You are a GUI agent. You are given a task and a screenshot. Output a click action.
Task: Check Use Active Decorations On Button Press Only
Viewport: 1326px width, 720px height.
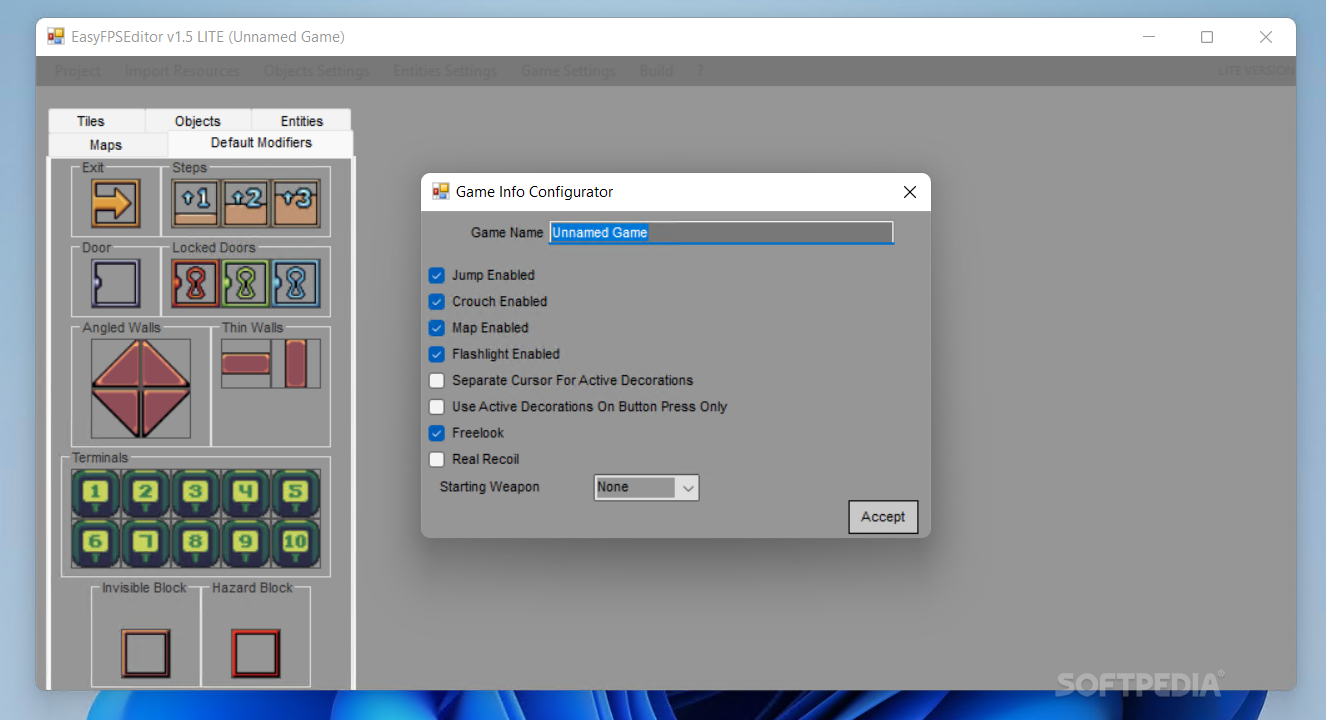(437, 407)
